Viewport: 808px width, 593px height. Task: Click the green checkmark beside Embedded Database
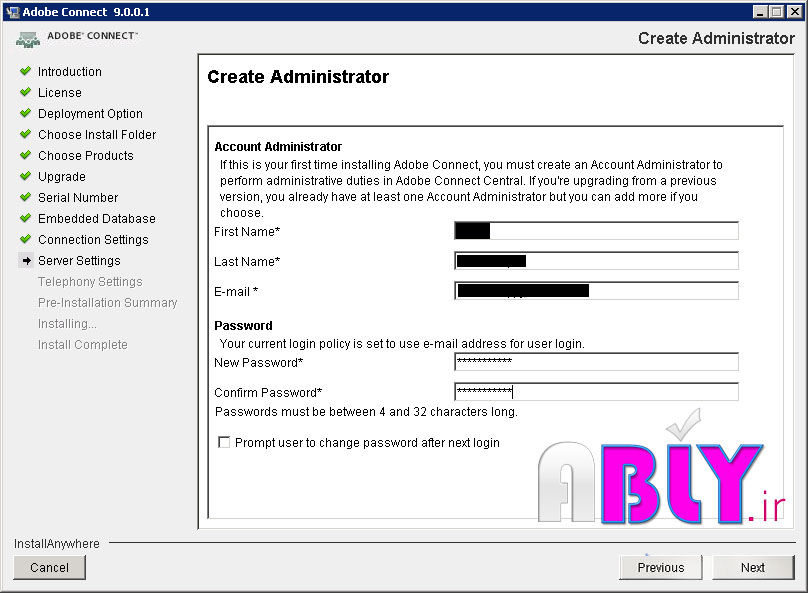click(x=25, y=218)
